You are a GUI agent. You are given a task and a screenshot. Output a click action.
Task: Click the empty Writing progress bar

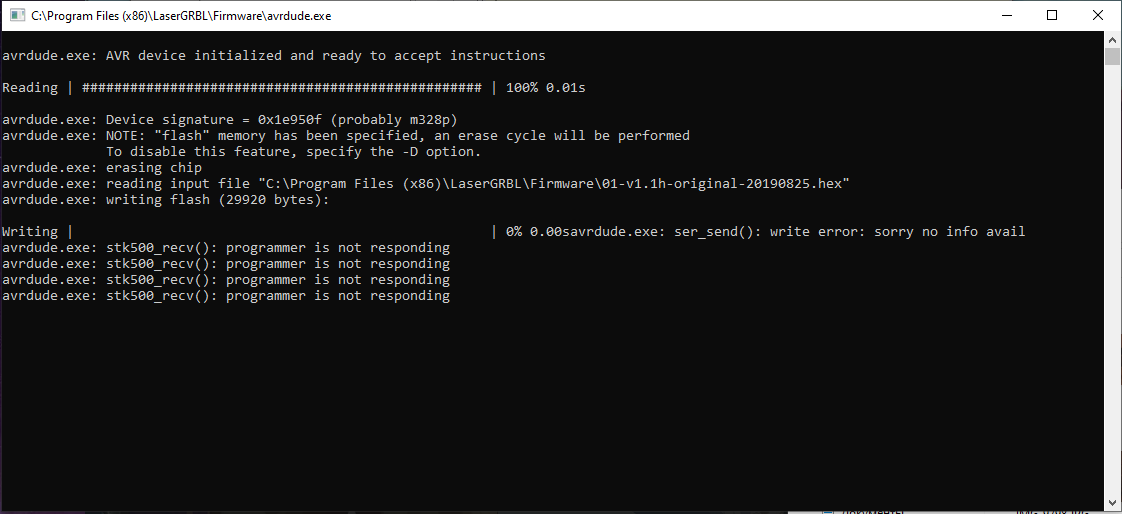tap(282, 232)
